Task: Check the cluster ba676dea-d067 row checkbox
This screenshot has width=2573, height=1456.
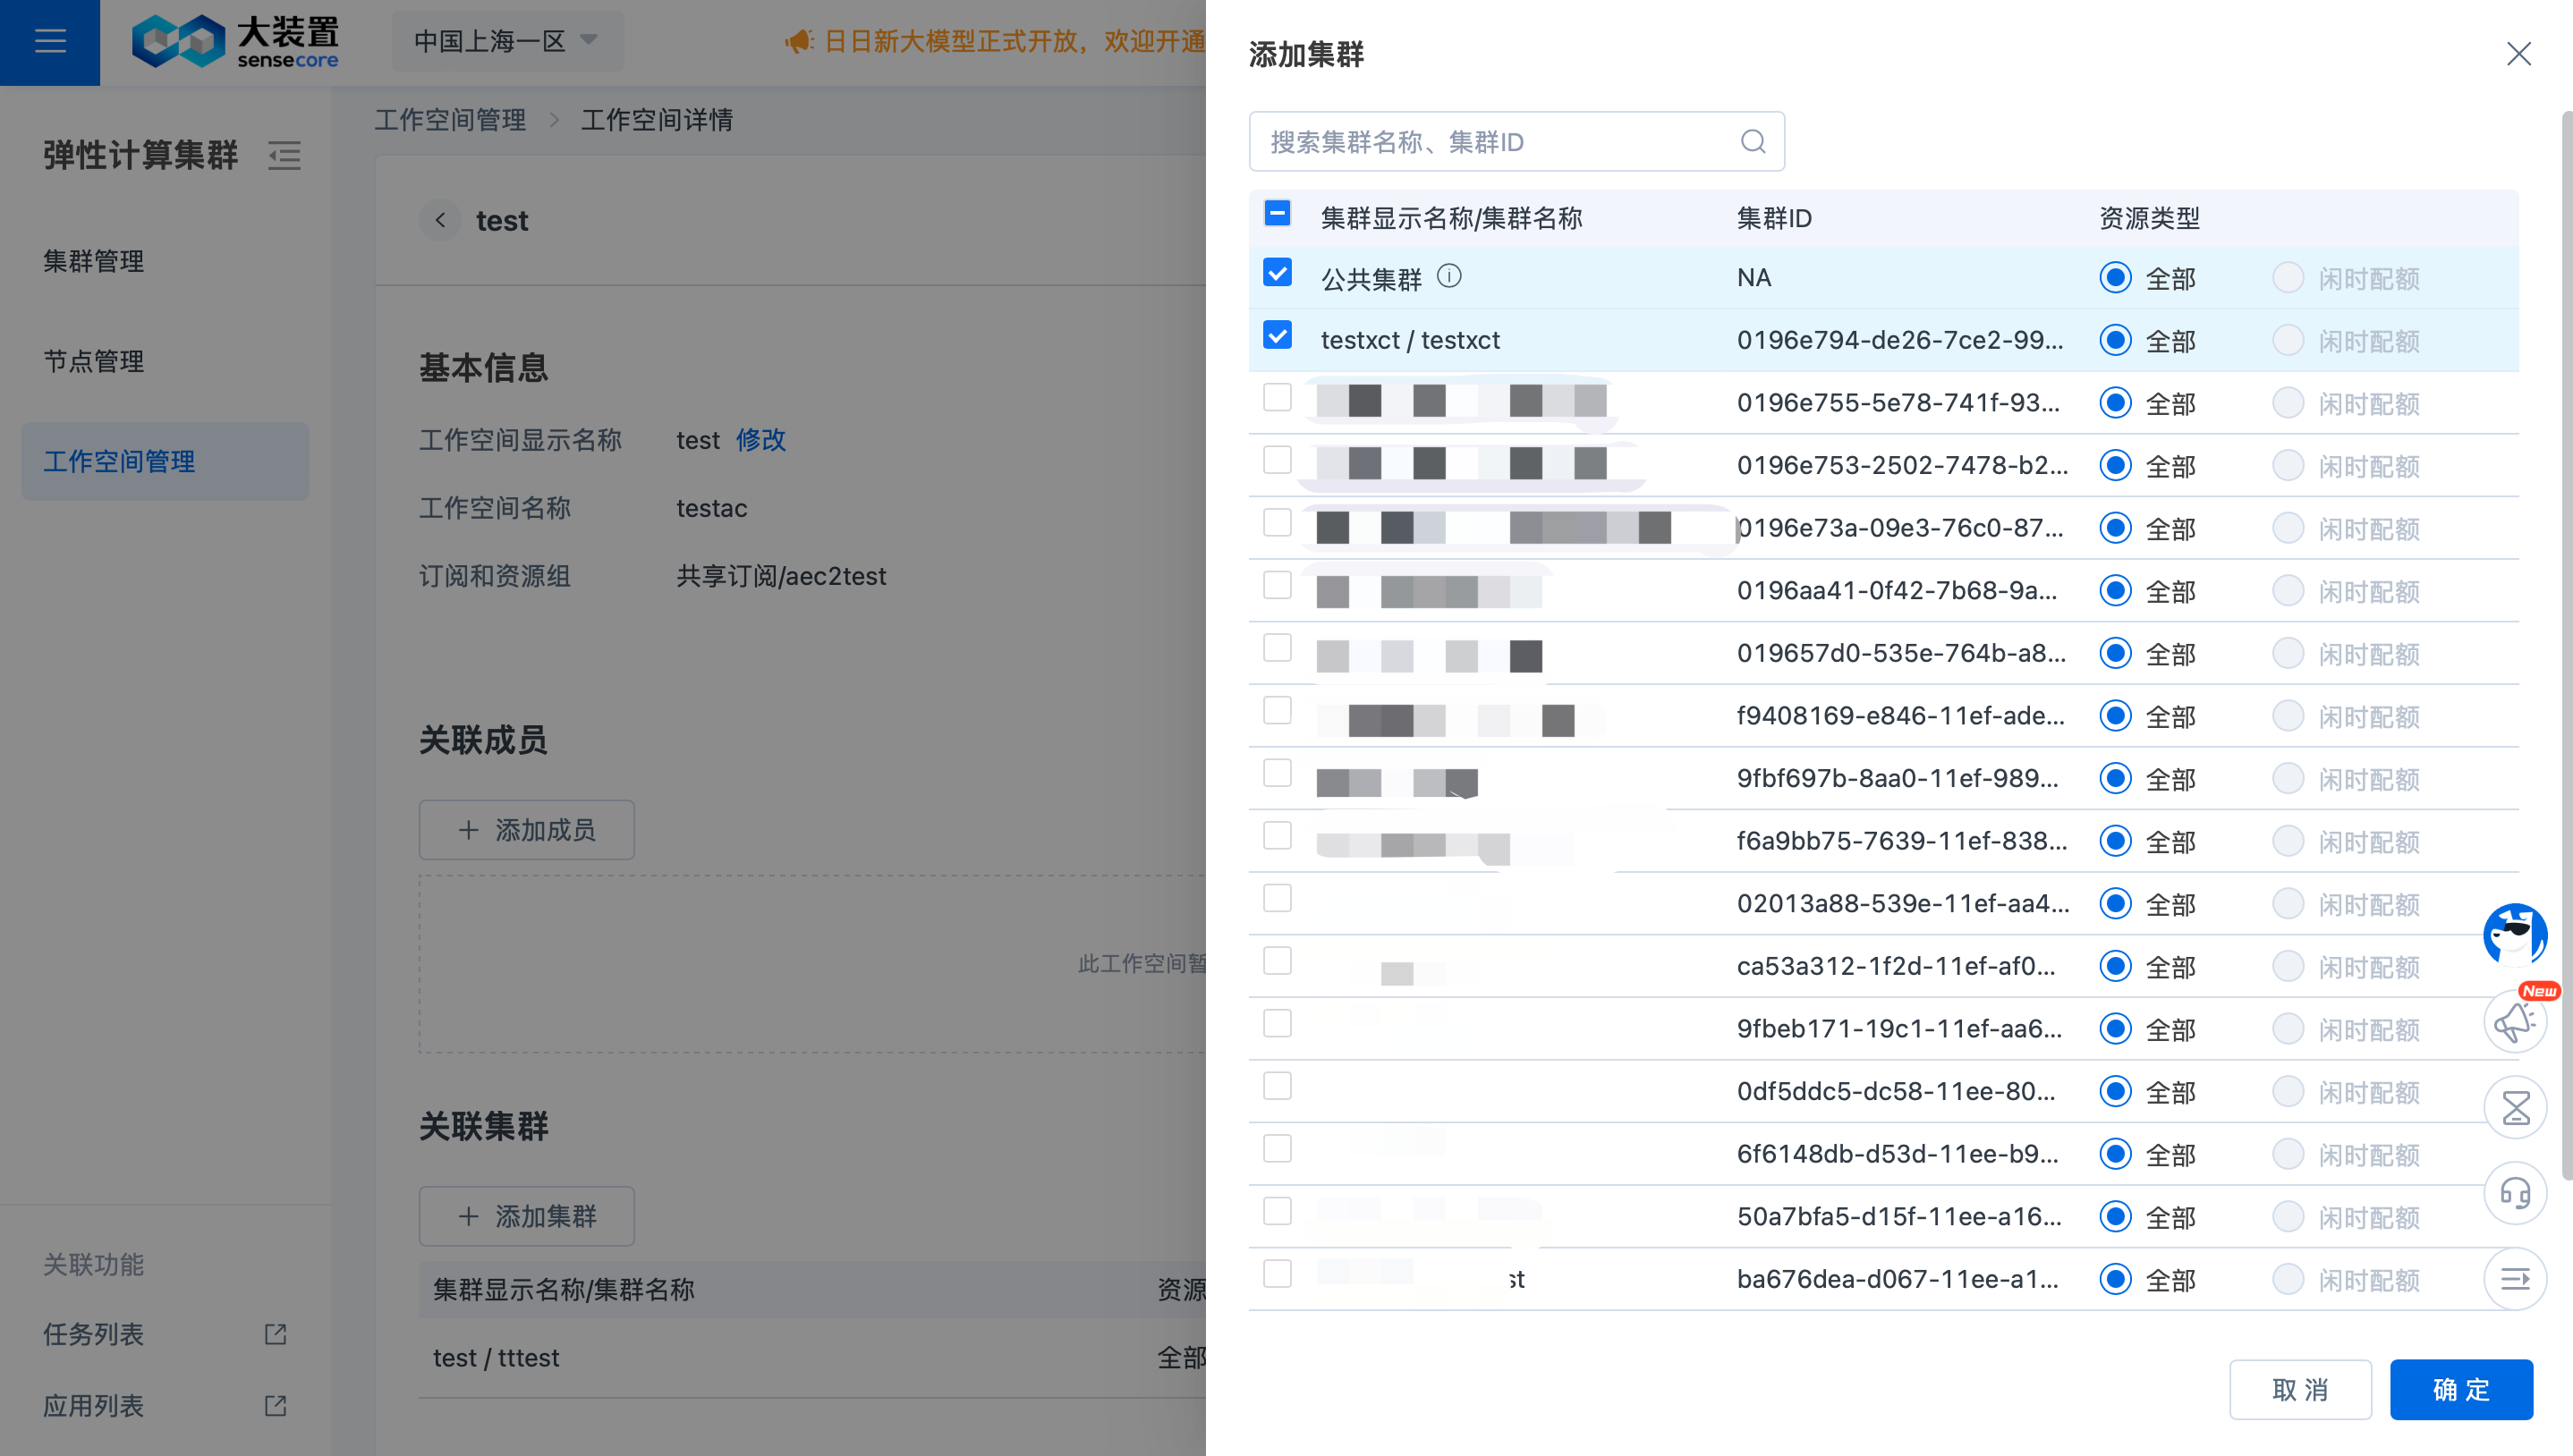Action: [1277, 1274]
